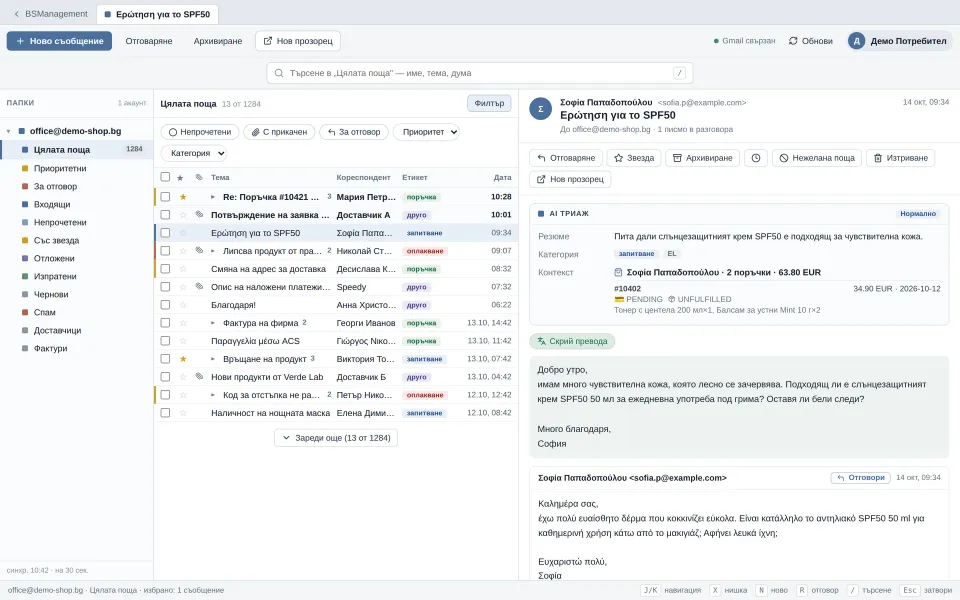The width and height of the screenshot is (960, 600).
Task: Select checkbox for Липсва продукт message
Action: click(x=165, y=250)
